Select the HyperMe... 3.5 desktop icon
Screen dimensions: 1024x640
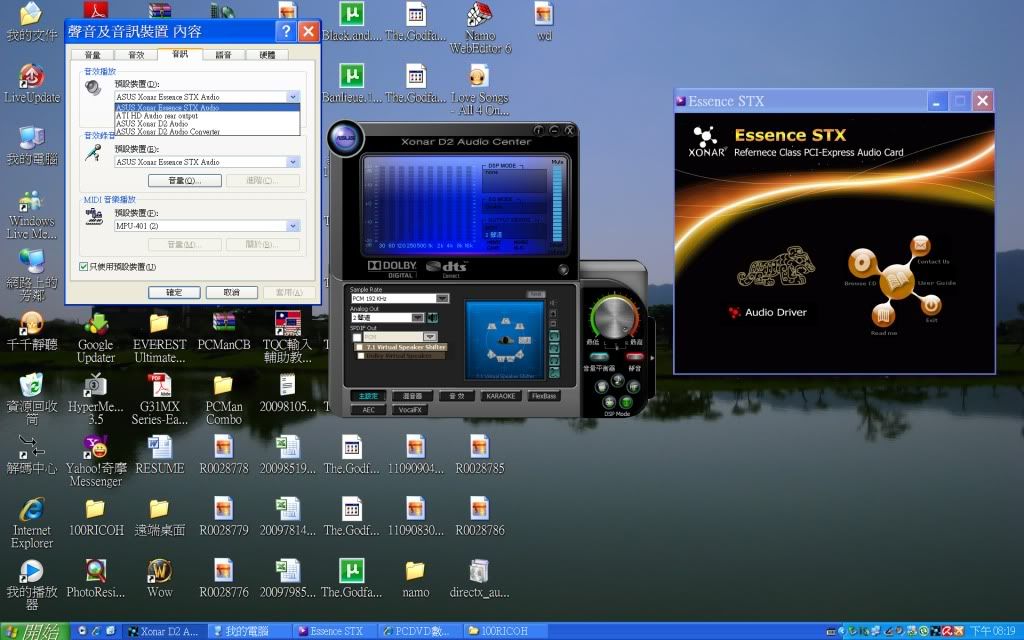coord(95,400)
